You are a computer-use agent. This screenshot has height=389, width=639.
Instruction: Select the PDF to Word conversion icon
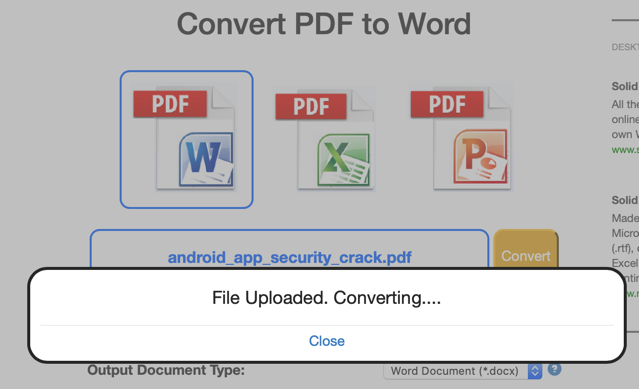[186, 139]
